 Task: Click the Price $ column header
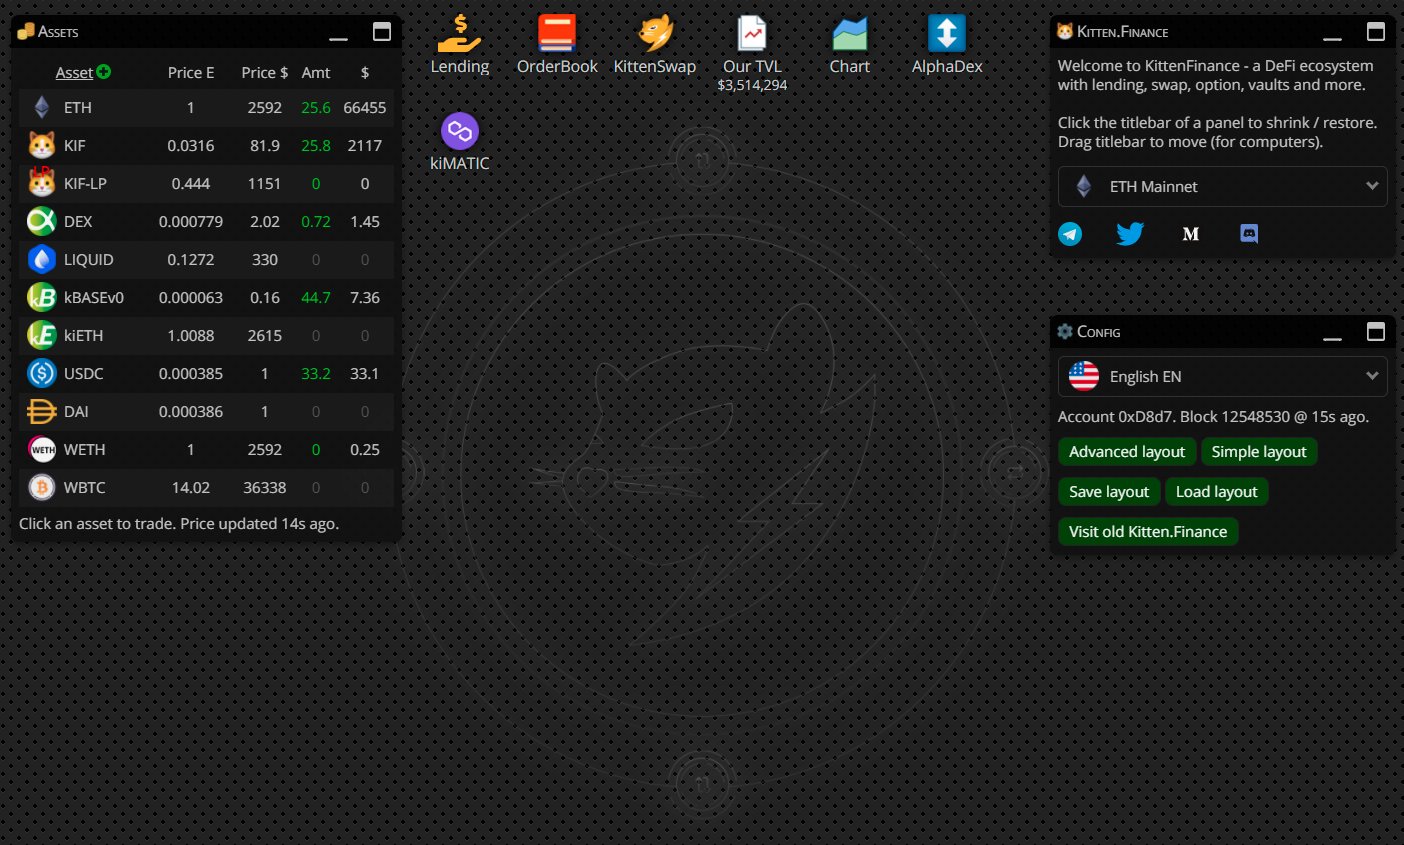[265, 72]
